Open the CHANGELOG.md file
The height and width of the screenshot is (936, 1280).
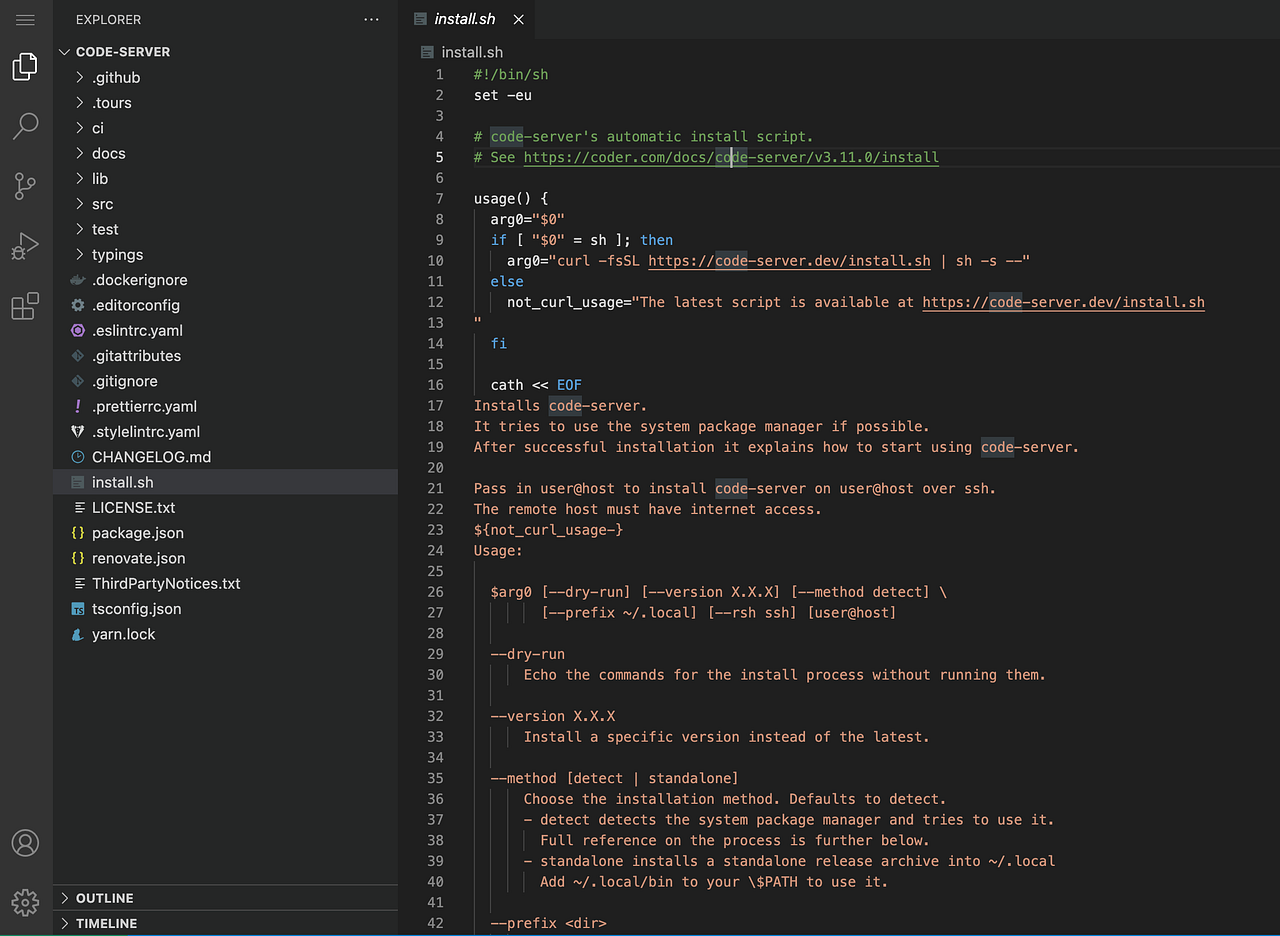(x=226, y=457)
